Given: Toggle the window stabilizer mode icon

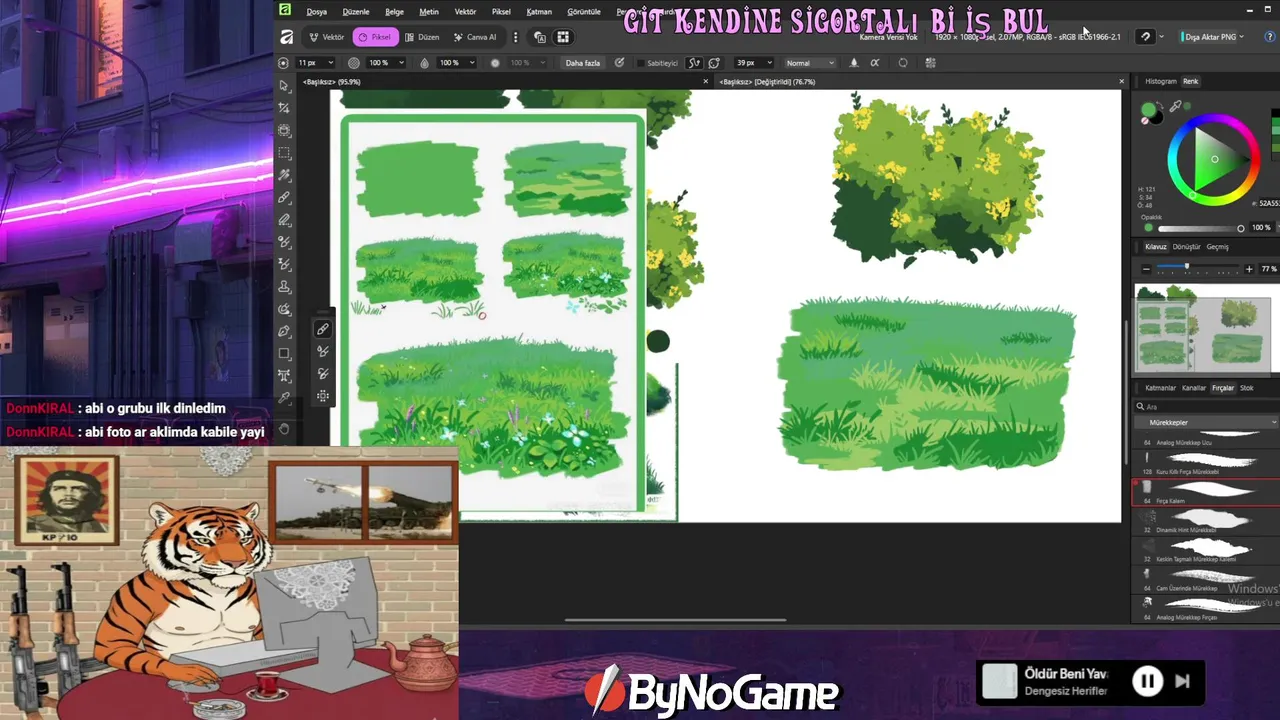Looking at the screenshot, I should pos(714,63).
